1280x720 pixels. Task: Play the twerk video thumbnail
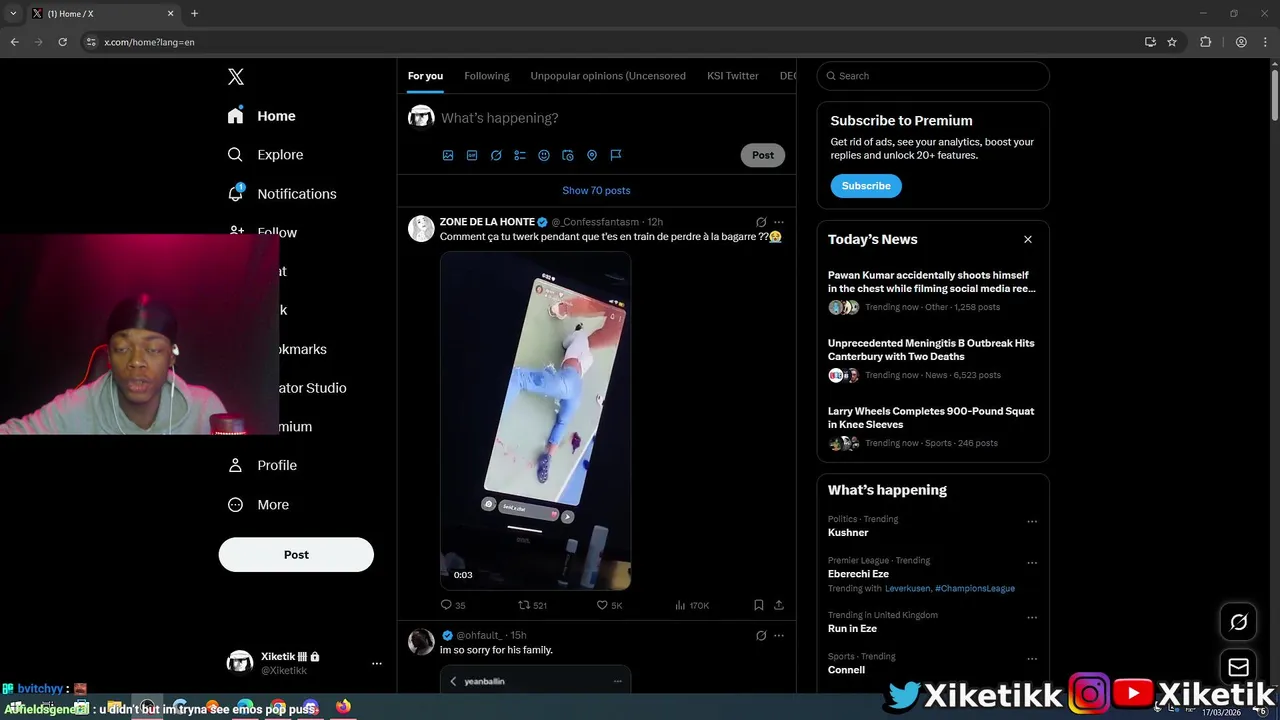(x=536, y=420)
